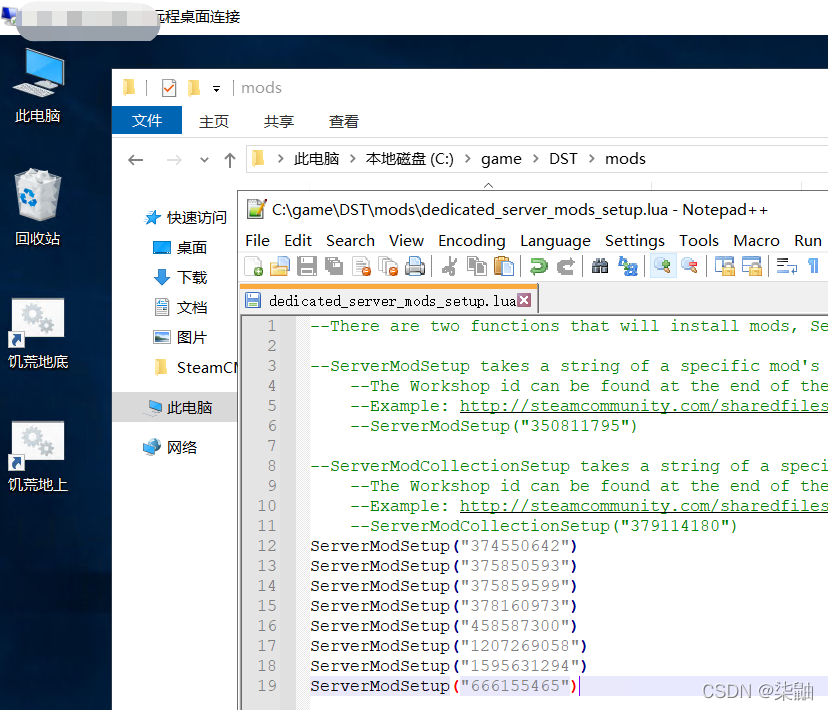Go up one folder level in Explorer
Screen dimensions: 828x710
[229, 159]
